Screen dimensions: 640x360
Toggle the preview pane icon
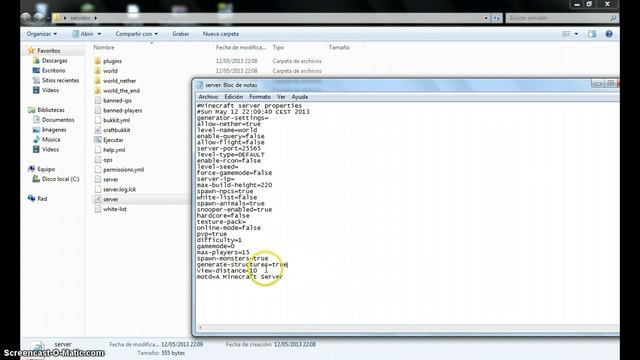point(592,34)
